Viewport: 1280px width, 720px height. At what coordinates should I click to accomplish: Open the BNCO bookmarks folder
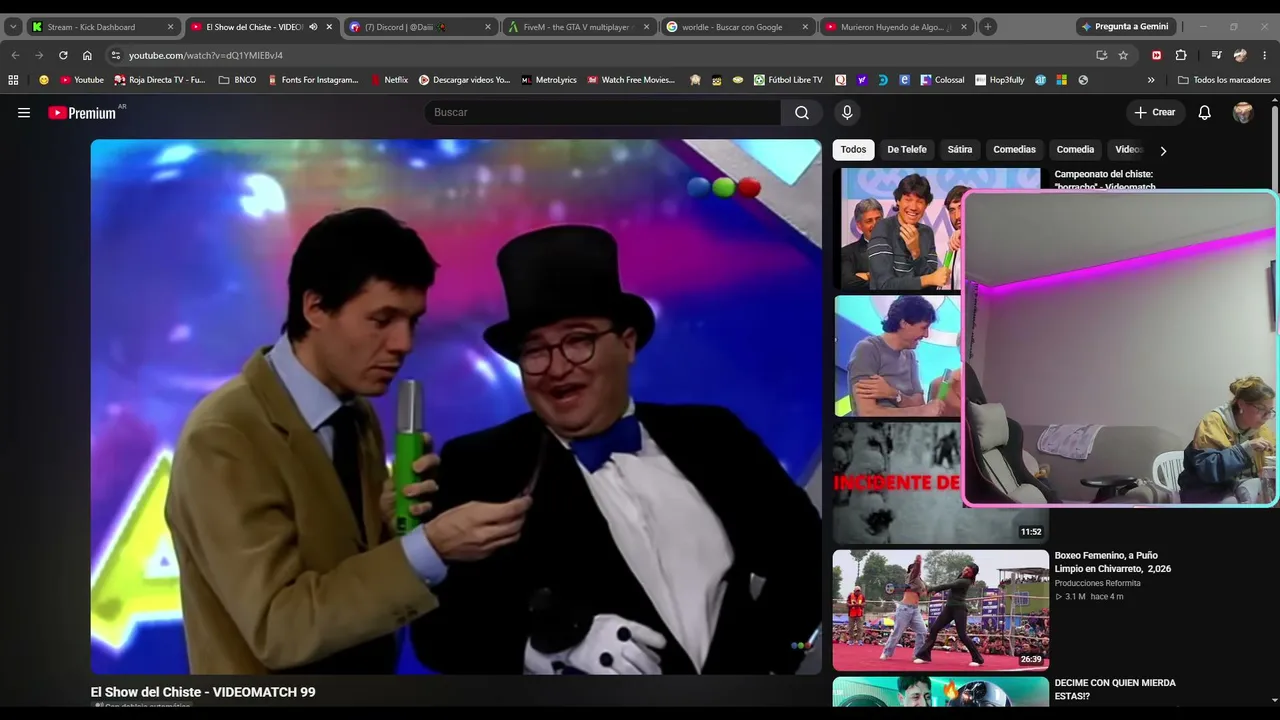pyautogui.click(x=237, y=80)
